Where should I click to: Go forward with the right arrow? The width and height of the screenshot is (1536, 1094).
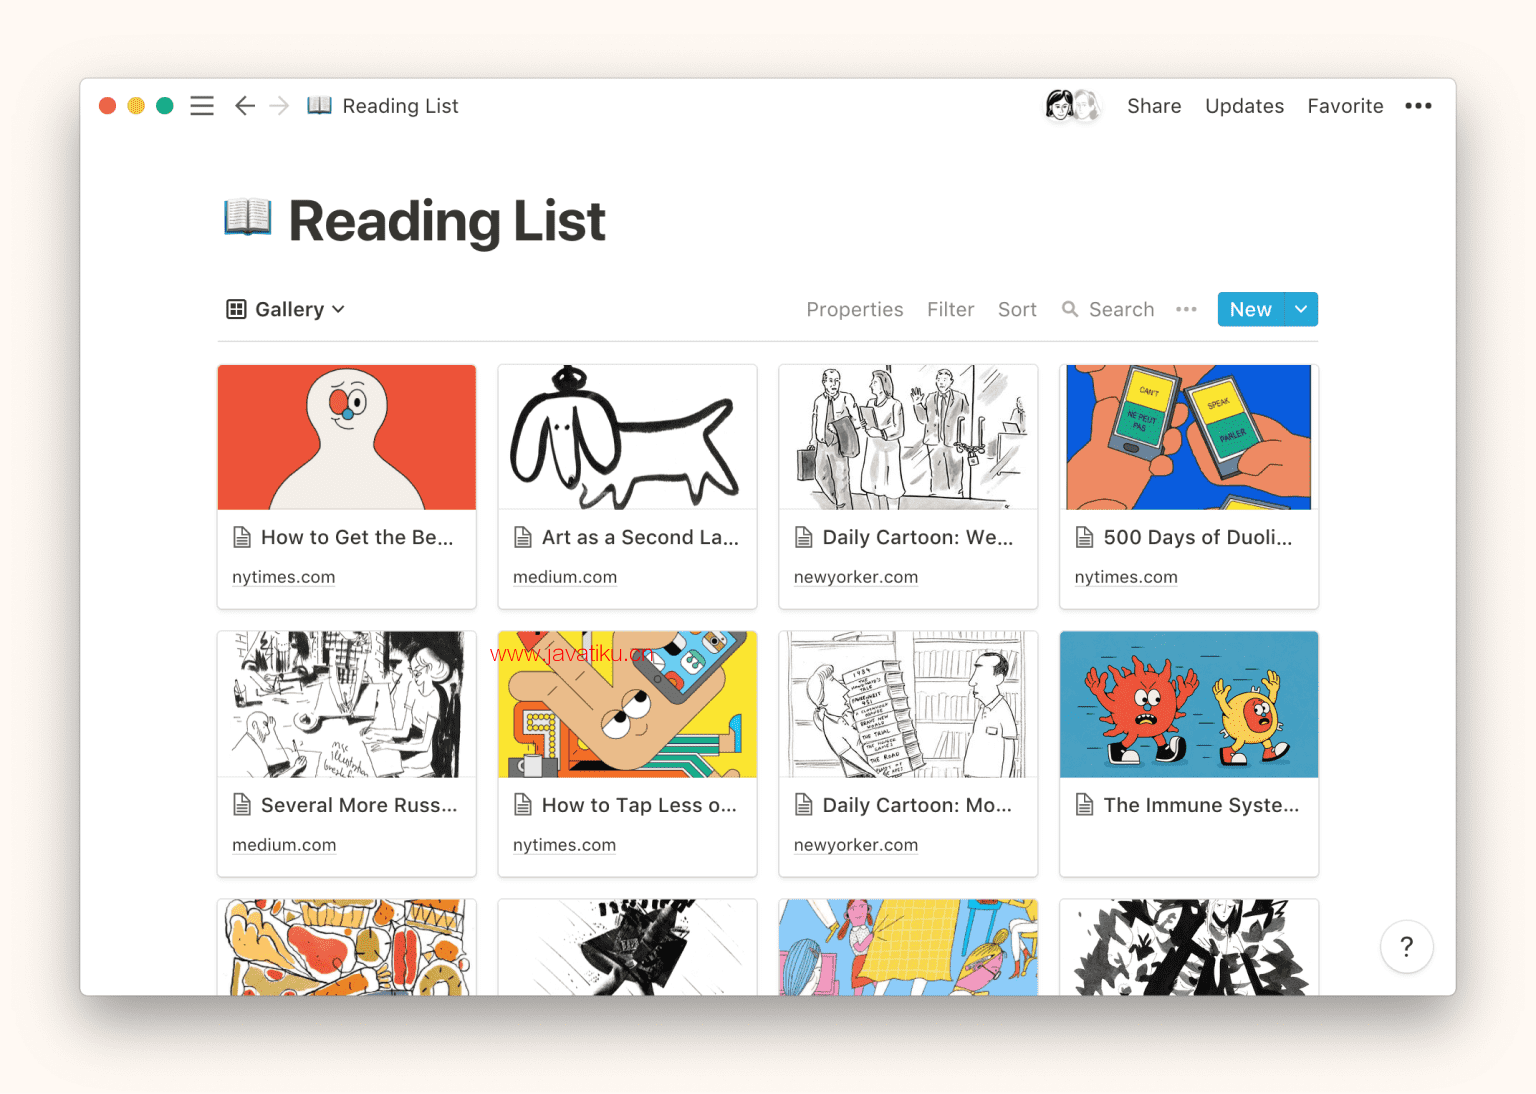279,106
